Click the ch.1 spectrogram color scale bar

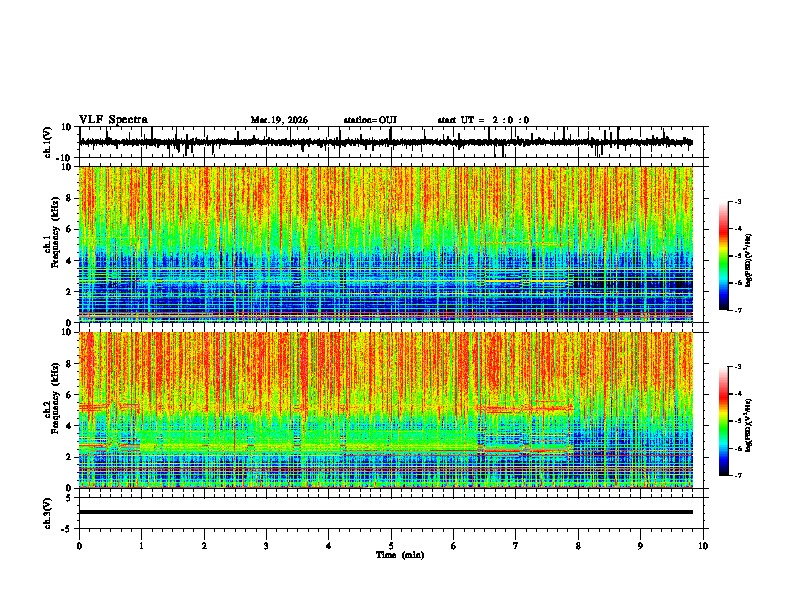tap(724, 256)
